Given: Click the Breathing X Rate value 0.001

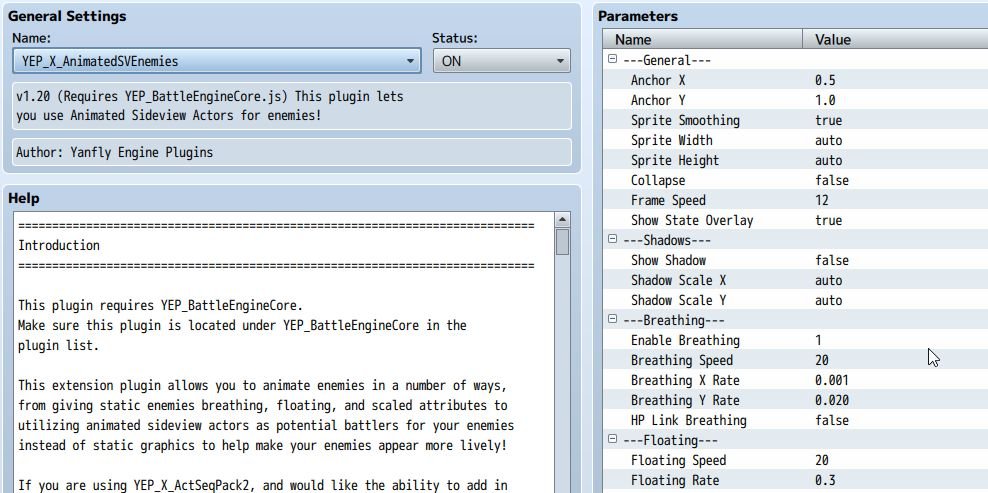Looking at the screenshot, I should [x=832, y=380].
